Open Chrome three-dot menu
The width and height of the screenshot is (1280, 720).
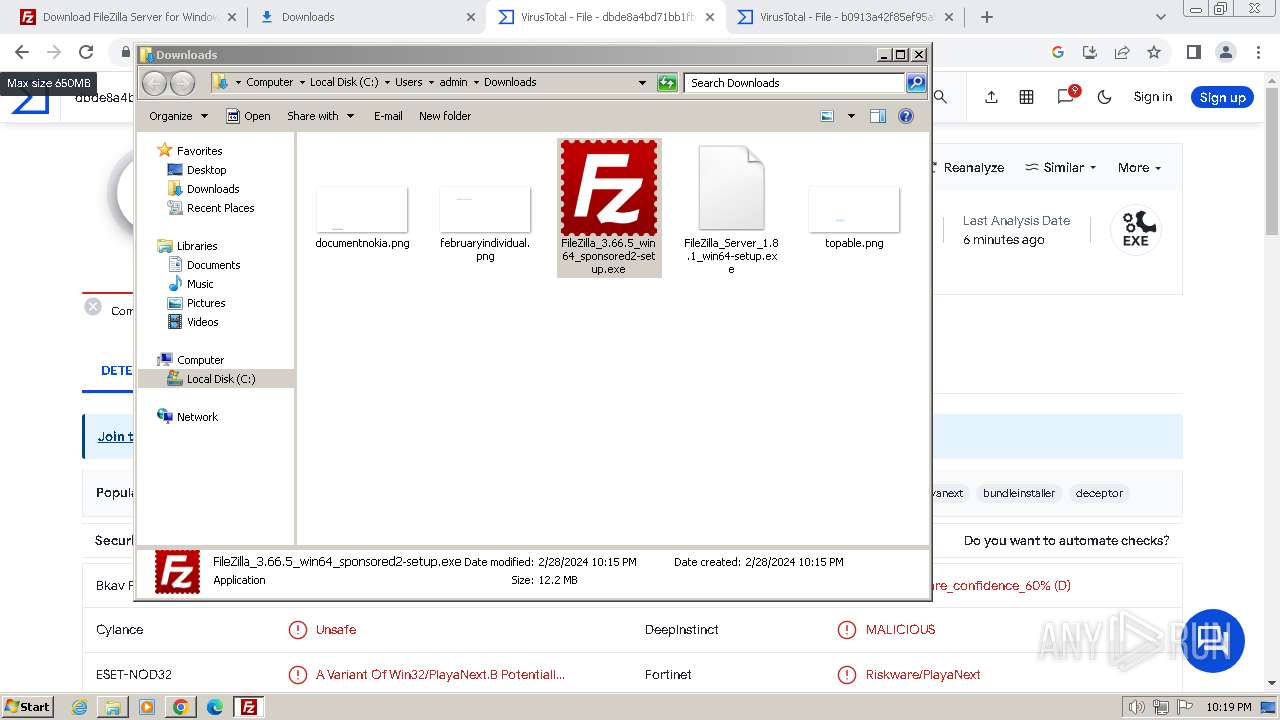[x=1257, y=52]
